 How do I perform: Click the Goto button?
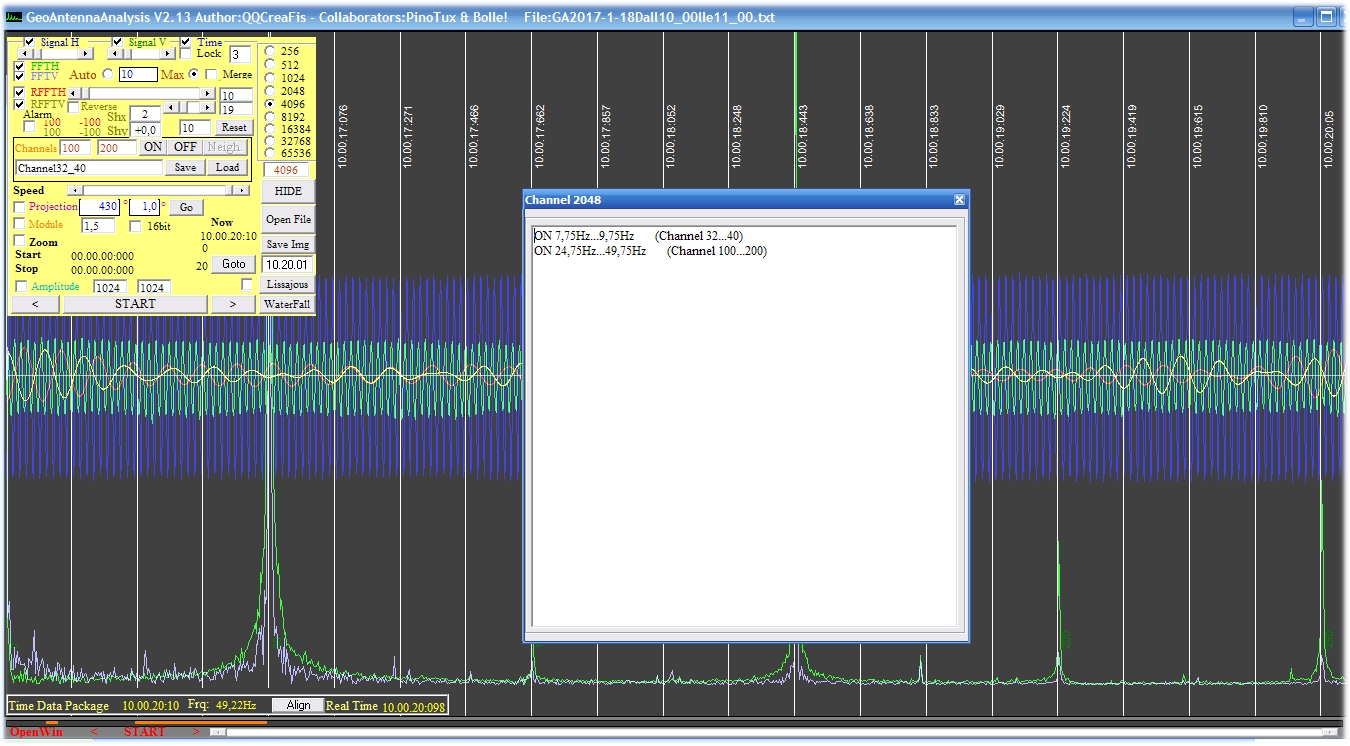(233, 264)
